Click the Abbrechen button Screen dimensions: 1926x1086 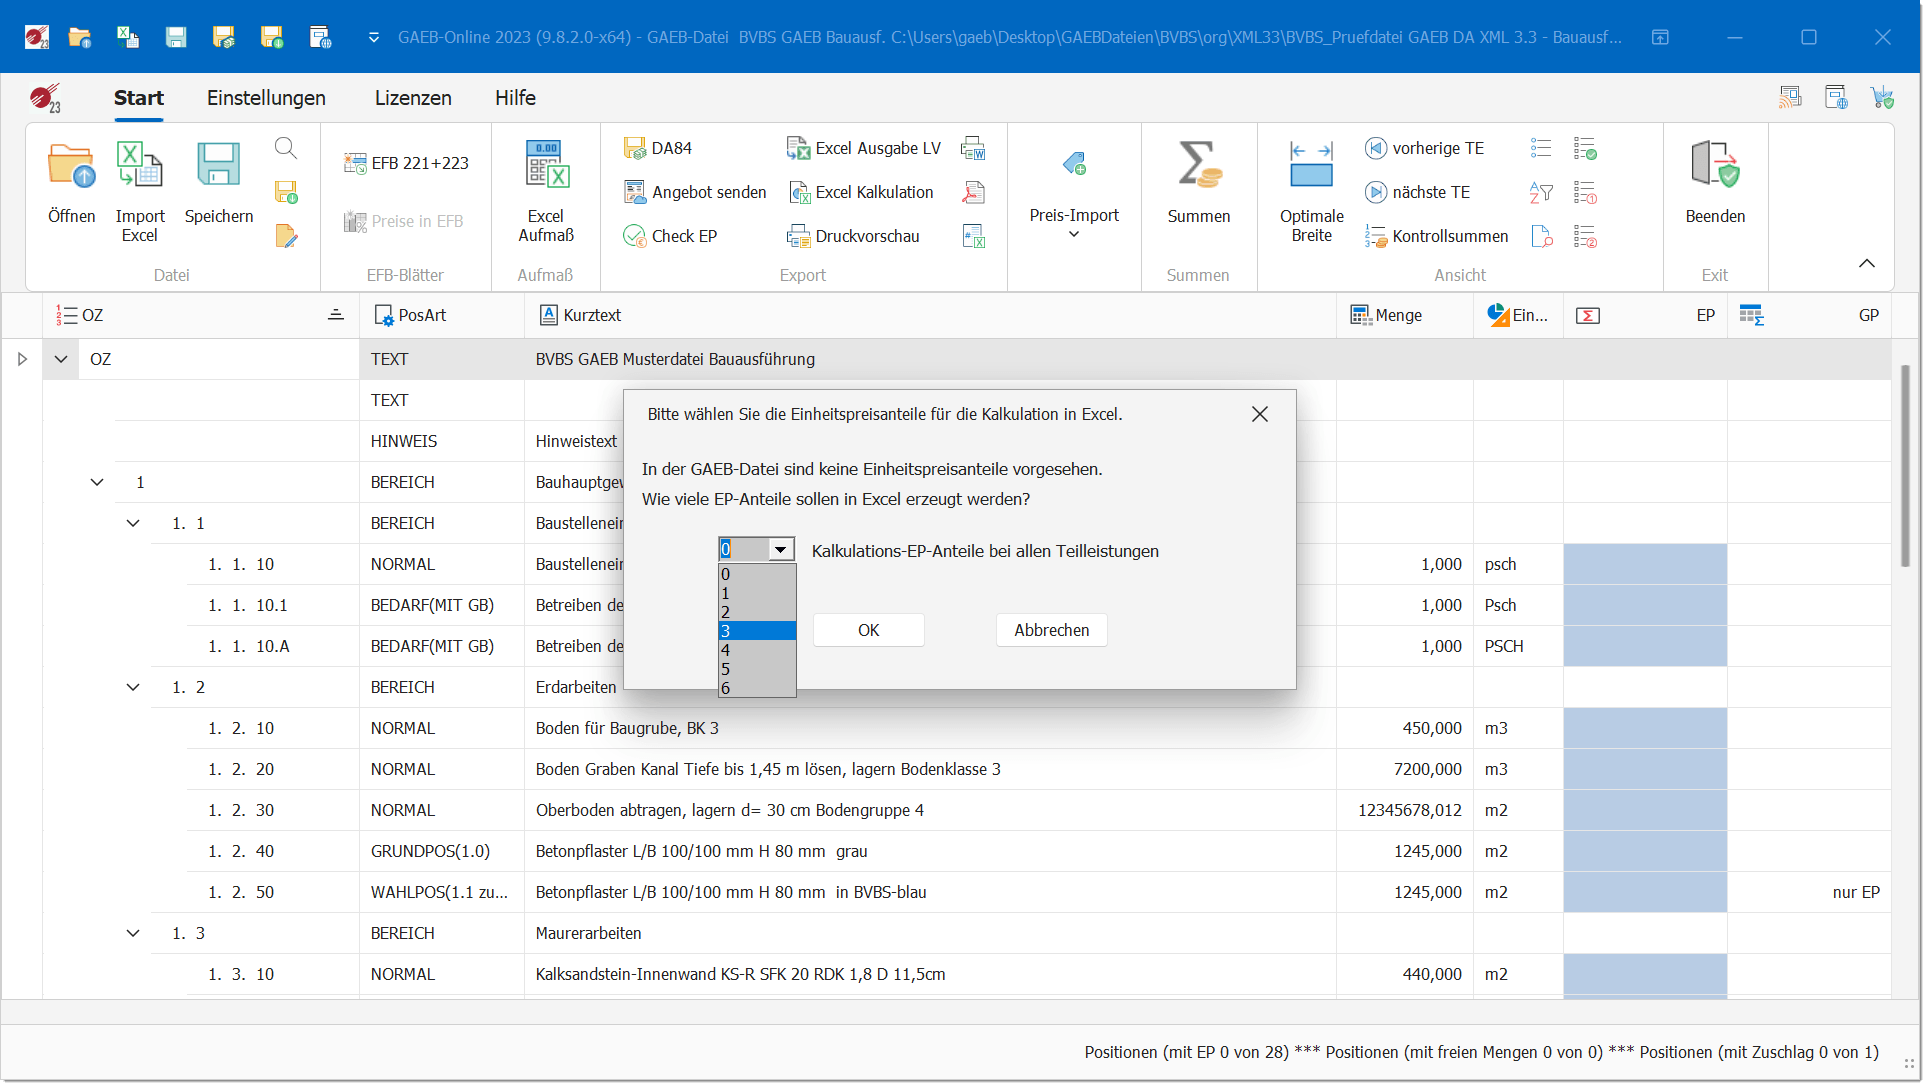1051,630
